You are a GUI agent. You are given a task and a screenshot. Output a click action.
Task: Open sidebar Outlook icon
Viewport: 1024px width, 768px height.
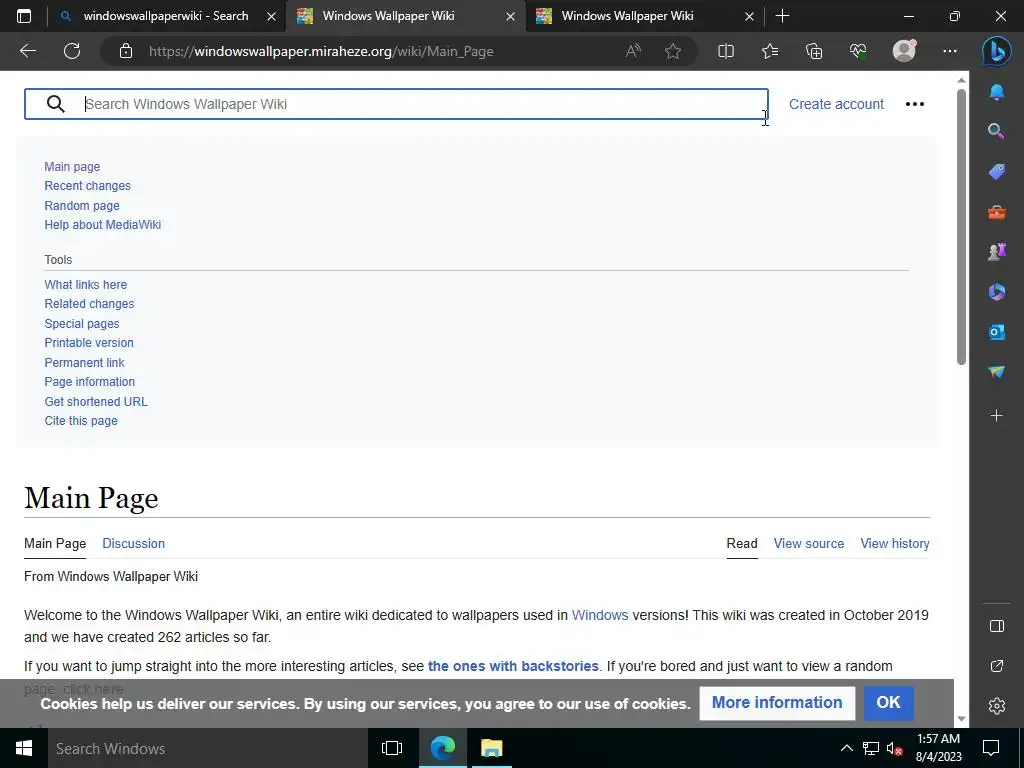997,332
